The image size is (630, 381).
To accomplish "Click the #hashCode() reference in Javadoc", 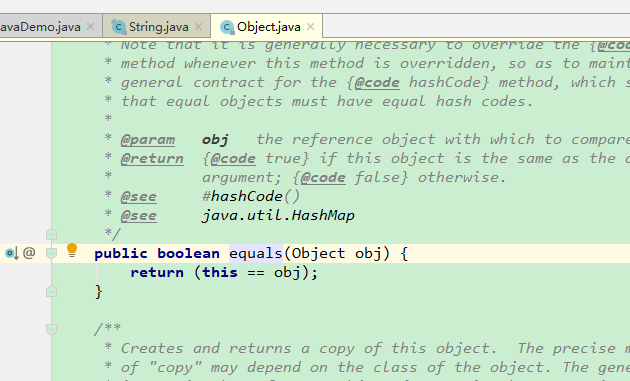I will point(251,196).
